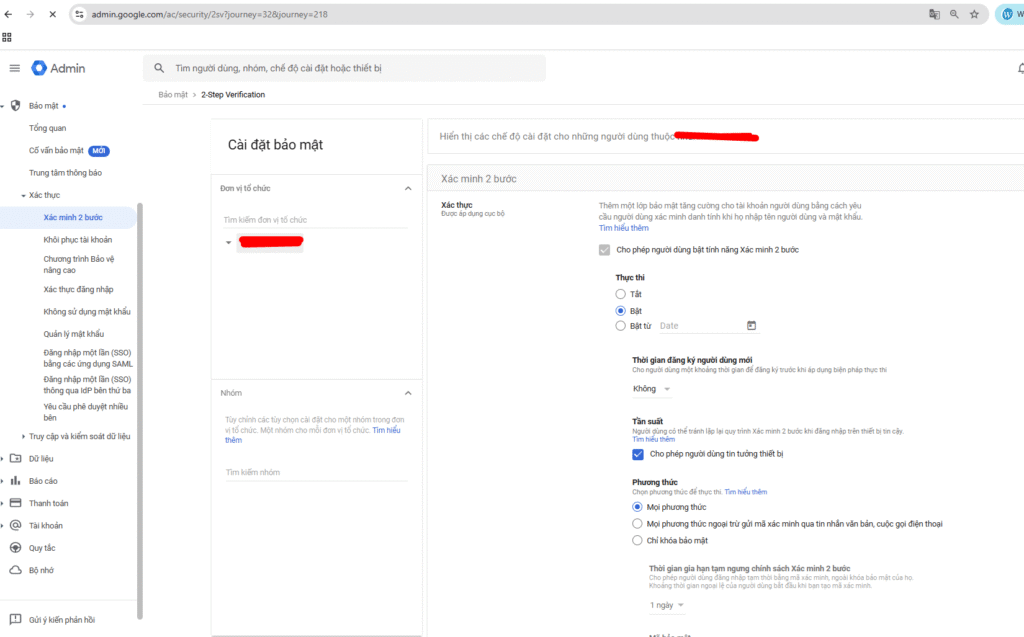Click the Thanh toán card icon
Image resolution: width=1024 pixels, height=637 pixels.
click(15, 503)
